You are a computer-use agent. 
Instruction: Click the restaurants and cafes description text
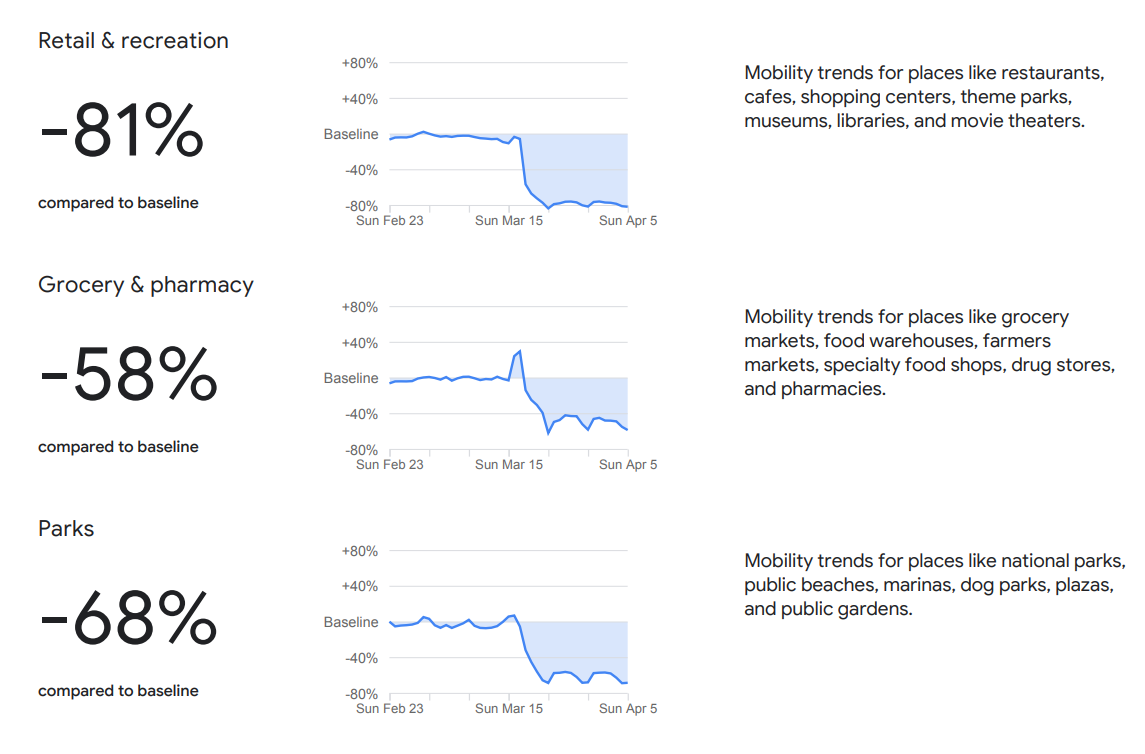pyautogui.click(x=924, y=97)
